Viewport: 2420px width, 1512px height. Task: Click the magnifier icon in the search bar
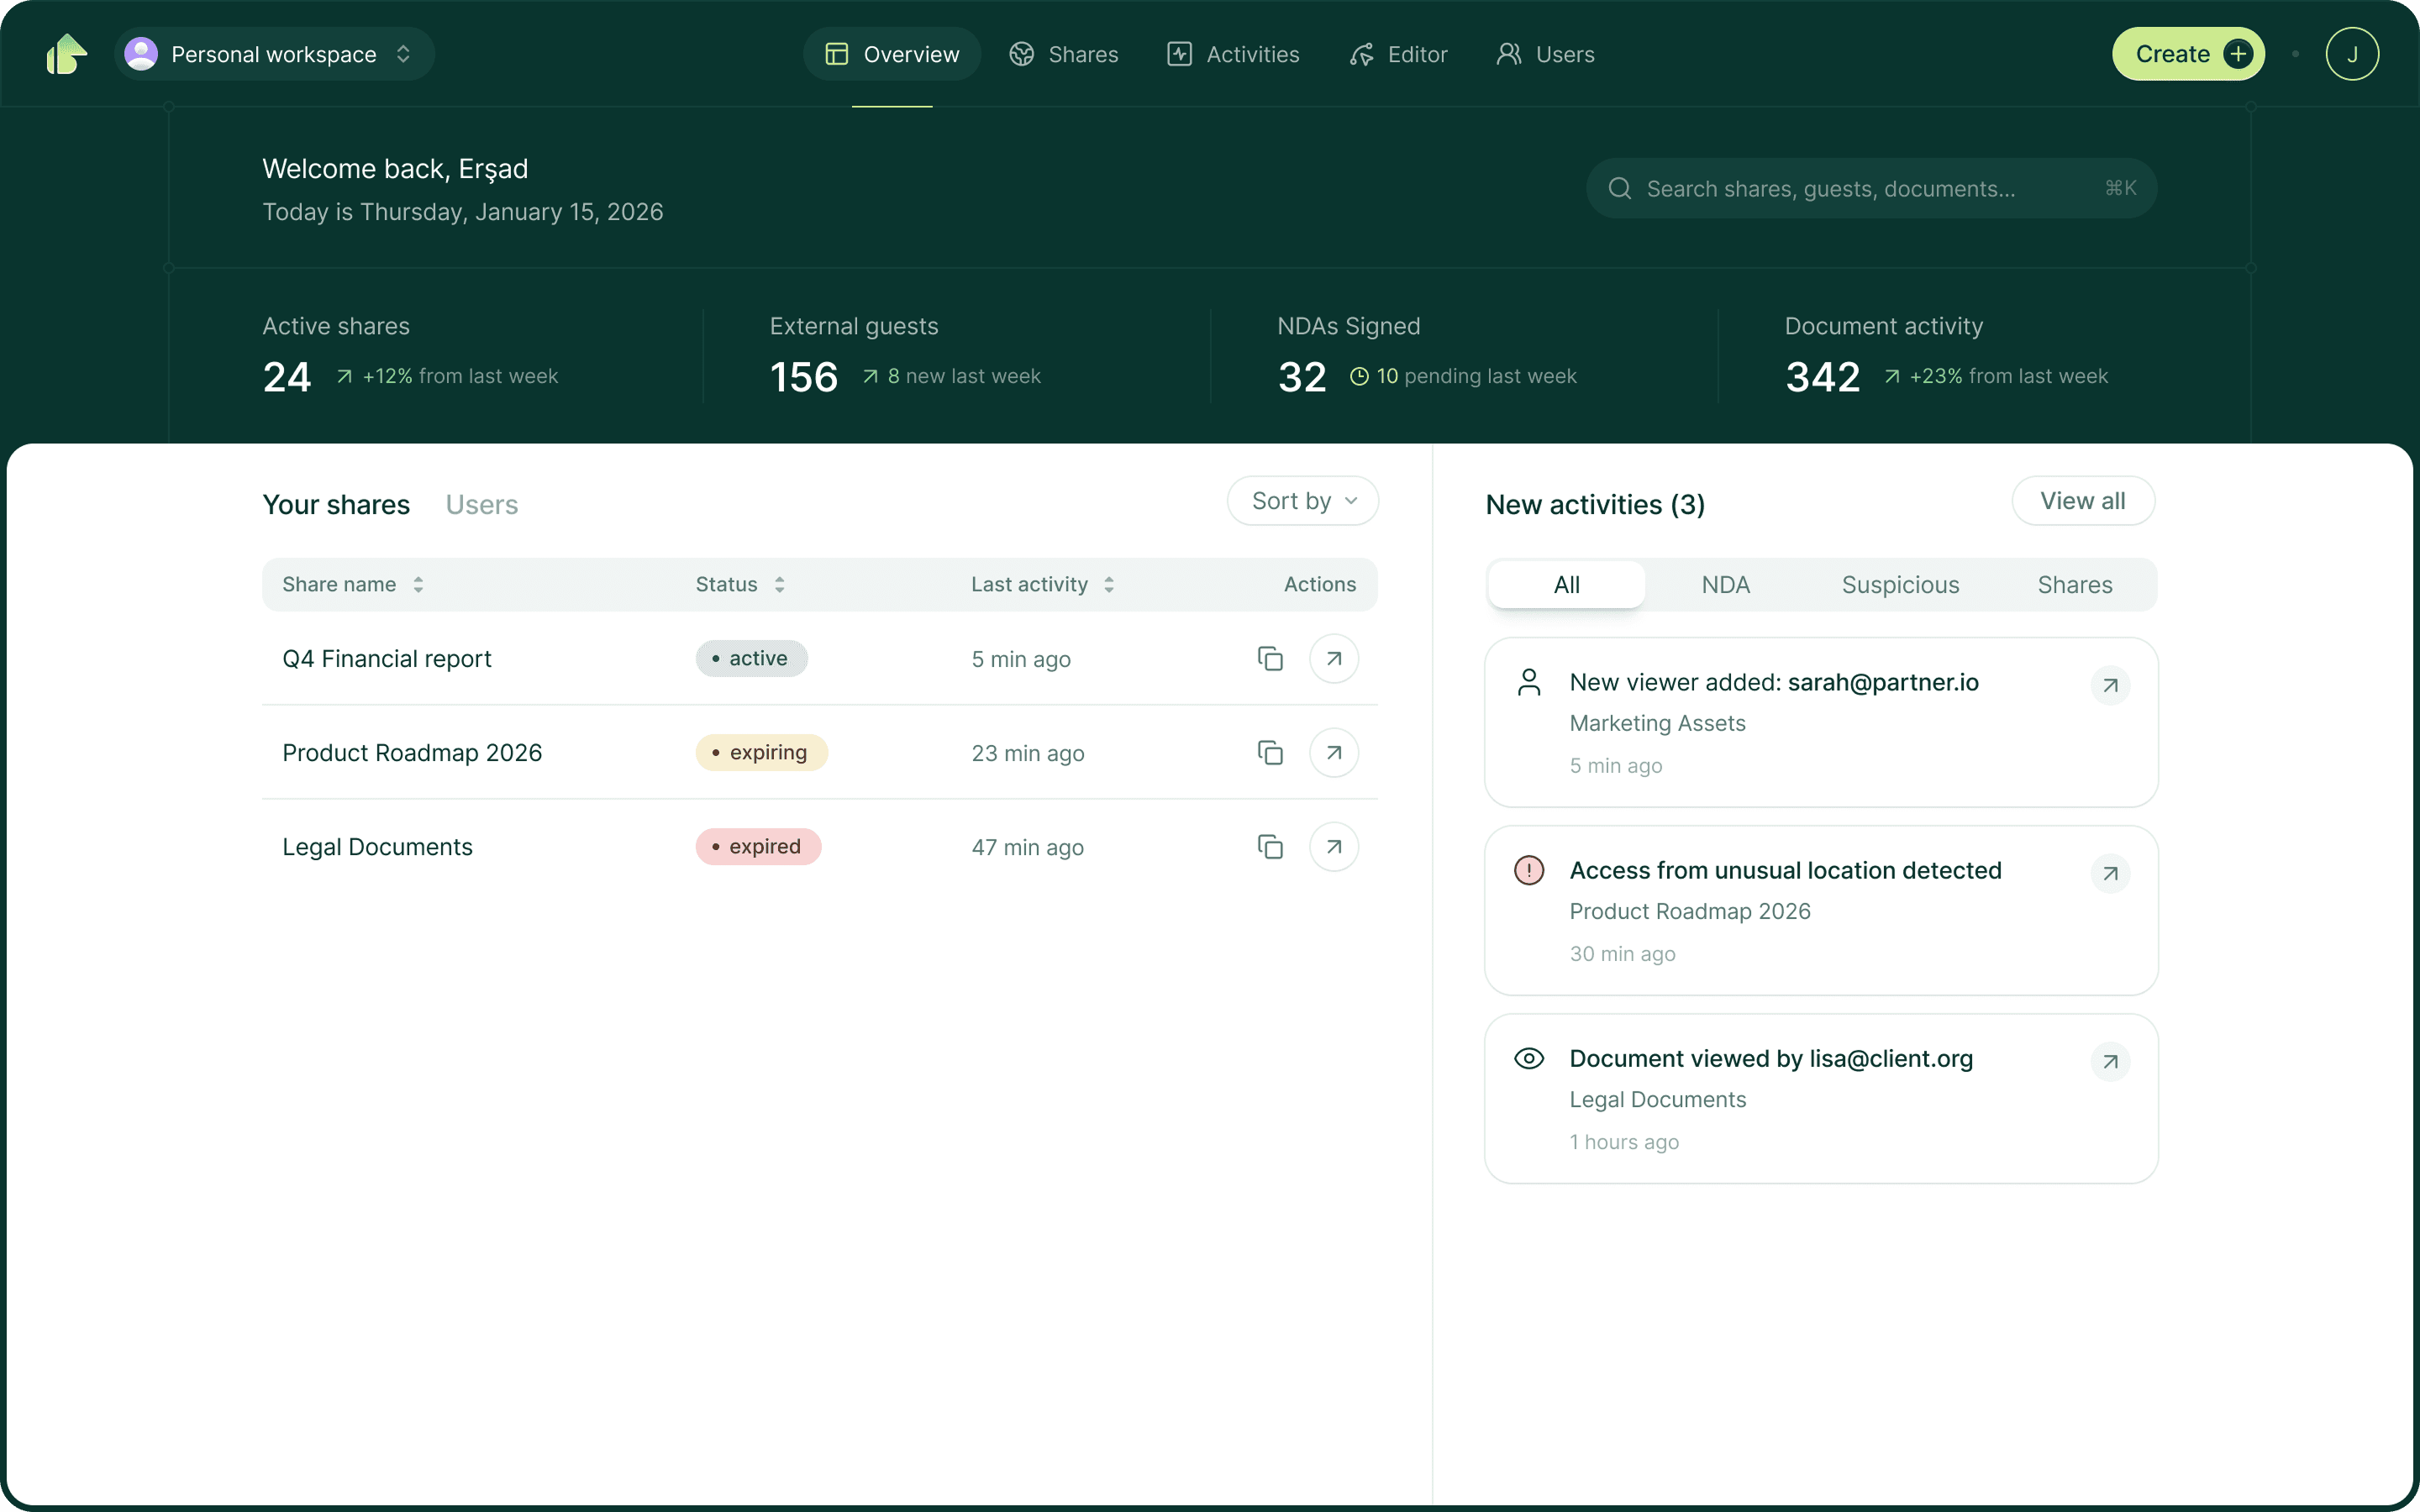click(x=1620, y=188)
